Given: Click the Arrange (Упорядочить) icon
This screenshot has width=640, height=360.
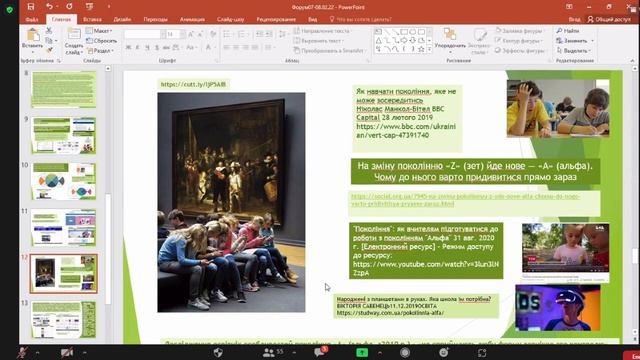Looking at the screenshot, I should (450, 39).
